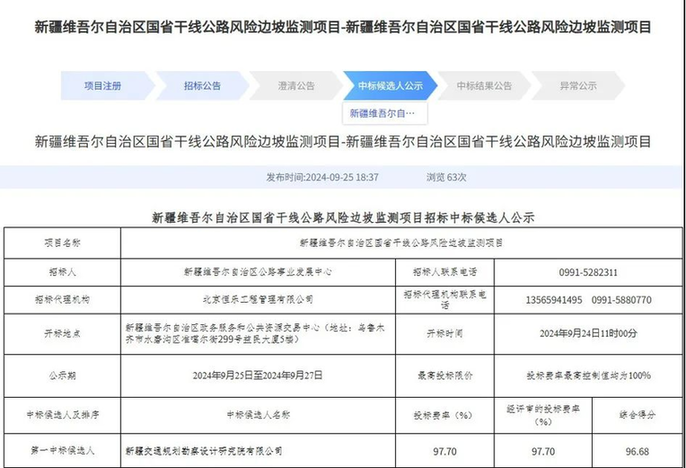This screenshot has width=686, height=468.
Task: Select the 澄清公告 step
Action: tap(296, 86)
